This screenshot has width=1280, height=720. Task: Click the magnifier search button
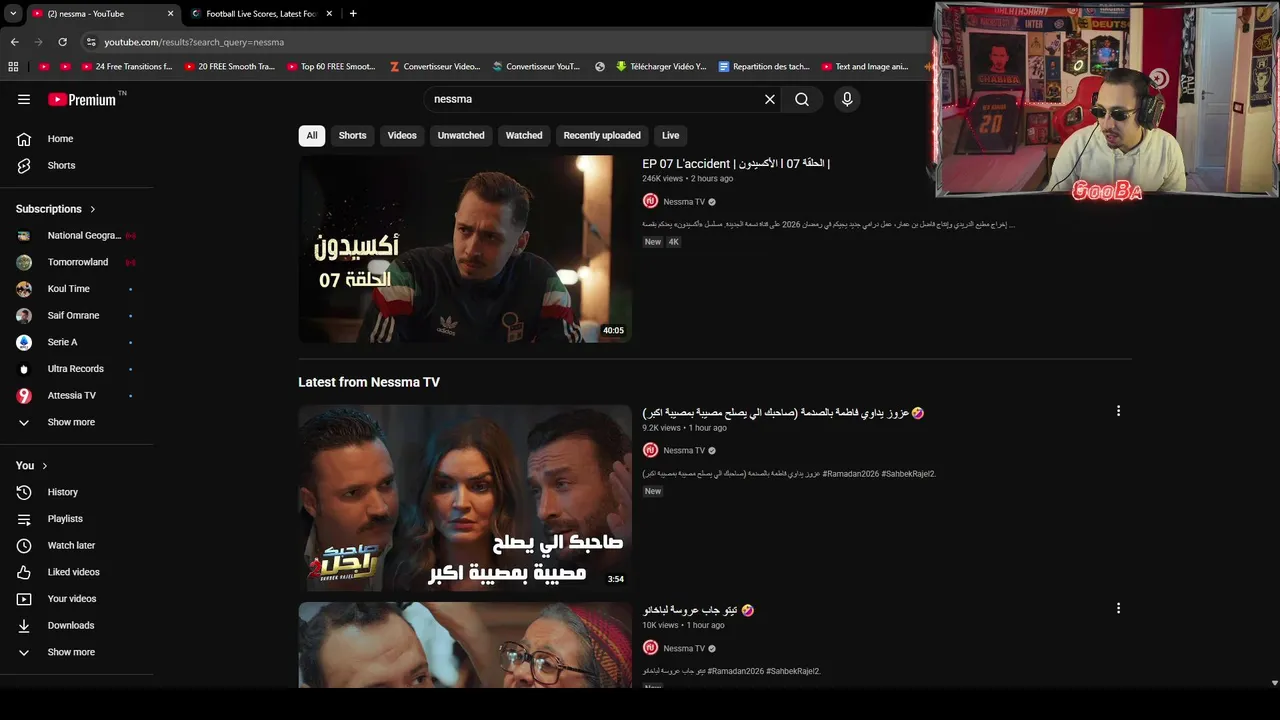(802, 99)
